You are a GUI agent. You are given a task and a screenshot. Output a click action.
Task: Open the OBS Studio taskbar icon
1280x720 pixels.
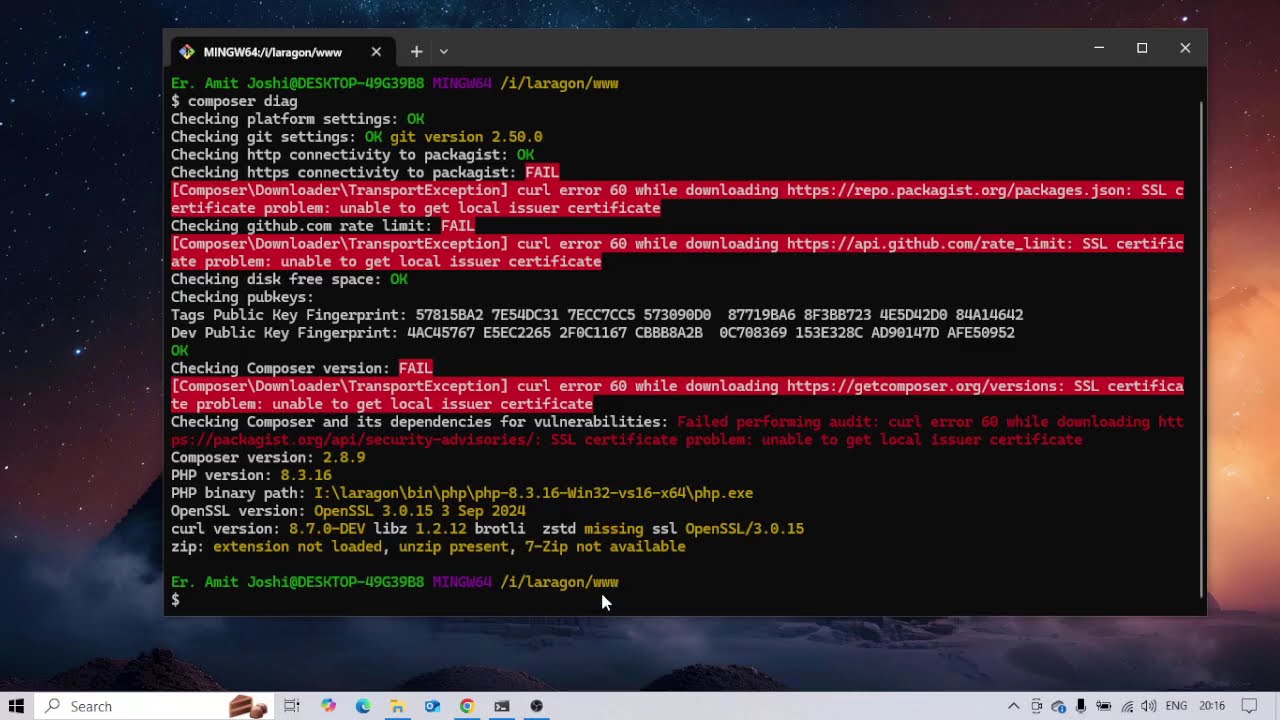click(x=537, y=706)
